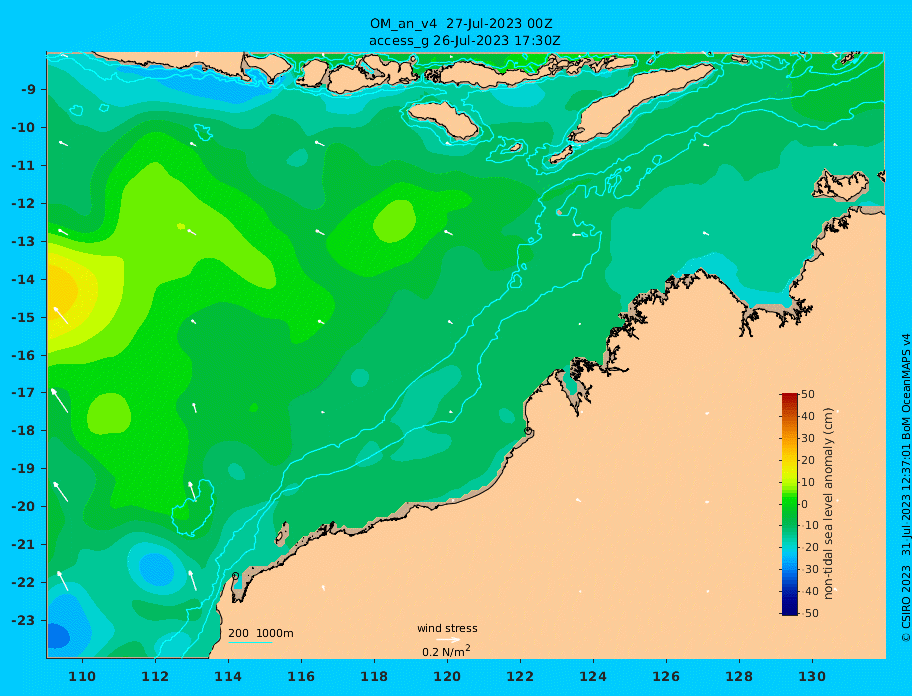The width and height of the screenshot is (912, 696).
Task: Click latitude axis label -11
Action: [x=23, y=166]
